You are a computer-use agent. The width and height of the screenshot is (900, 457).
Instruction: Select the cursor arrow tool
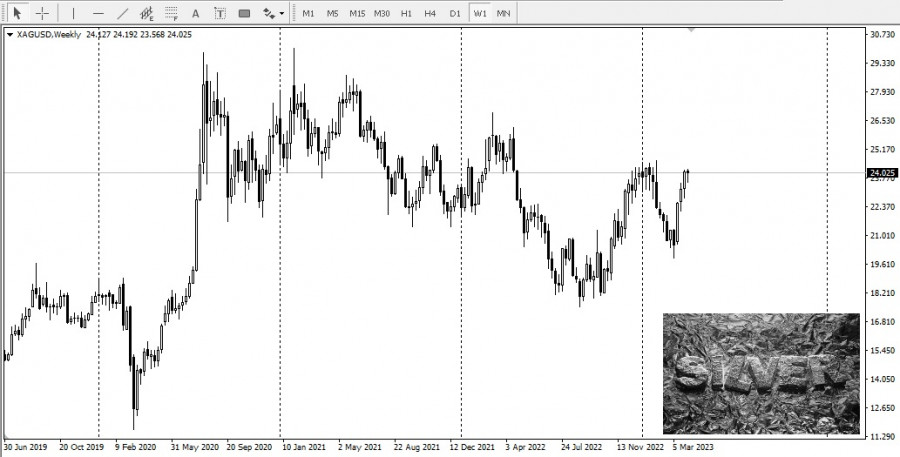point(17,13)
